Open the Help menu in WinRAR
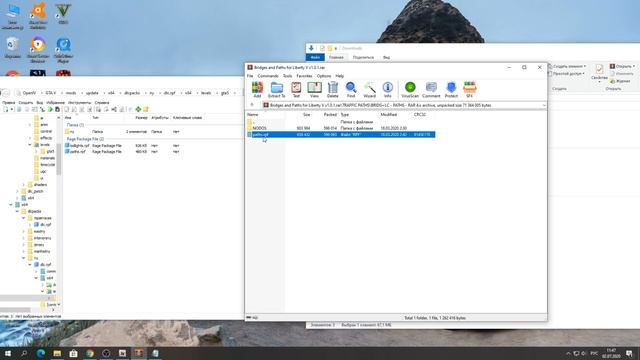This screenshot has height=360, width=640. click(340, 76)
